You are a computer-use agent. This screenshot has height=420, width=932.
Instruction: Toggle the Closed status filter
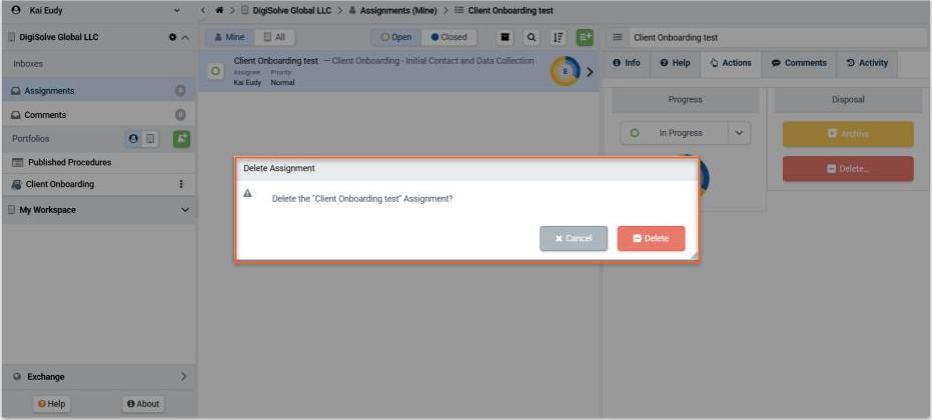pyautogui.click(x=449, y=37)
